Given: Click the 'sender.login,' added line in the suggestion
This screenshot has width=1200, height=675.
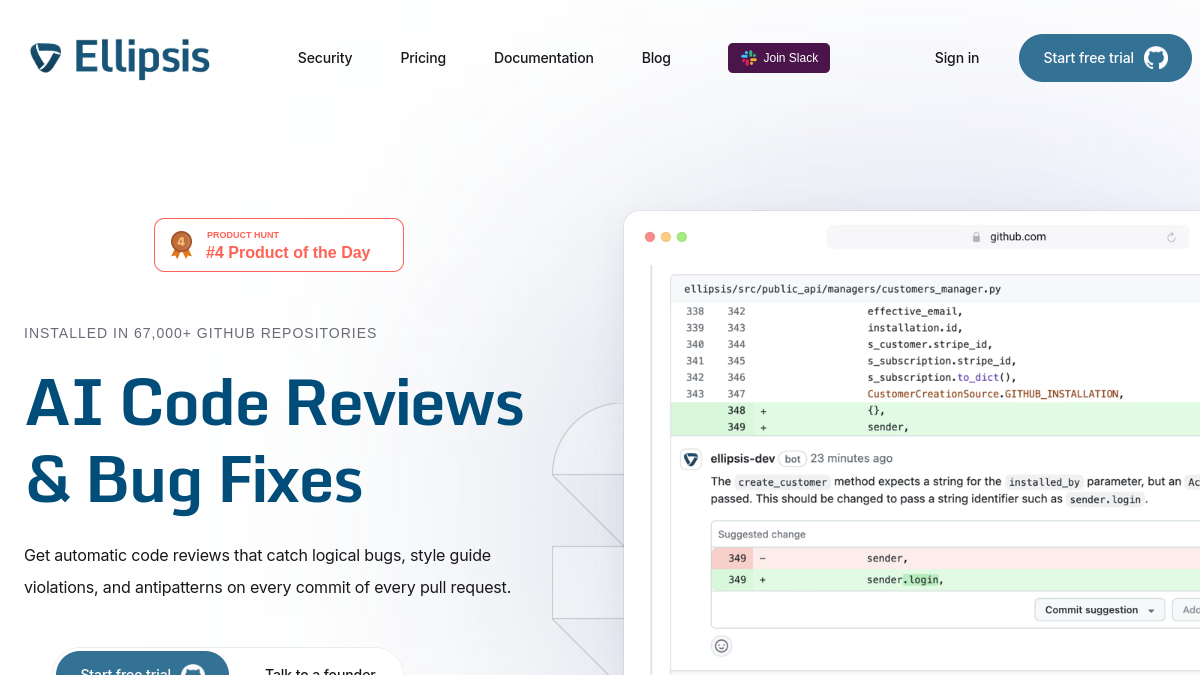Looking at the screenshot, I should click(955, 580).
